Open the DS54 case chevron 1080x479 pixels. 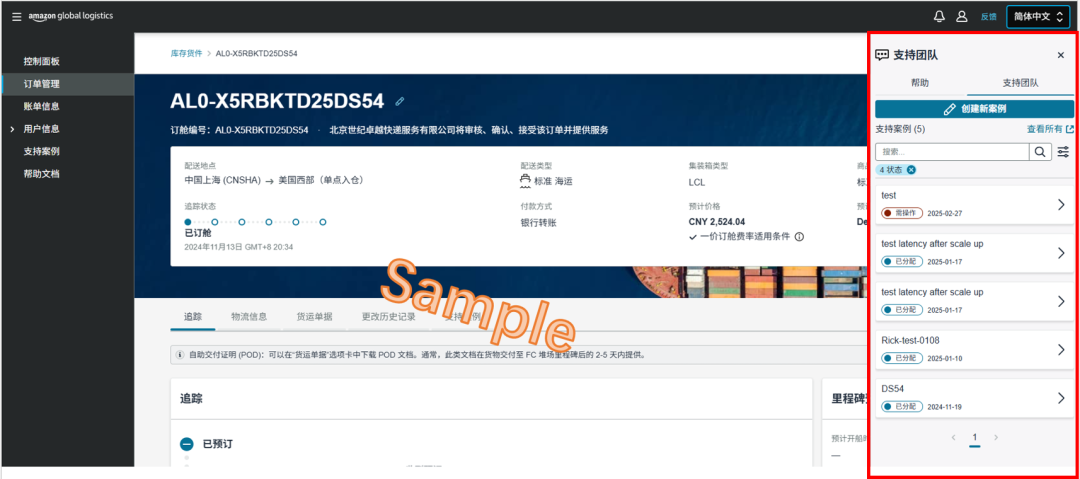coord(1061,398)
